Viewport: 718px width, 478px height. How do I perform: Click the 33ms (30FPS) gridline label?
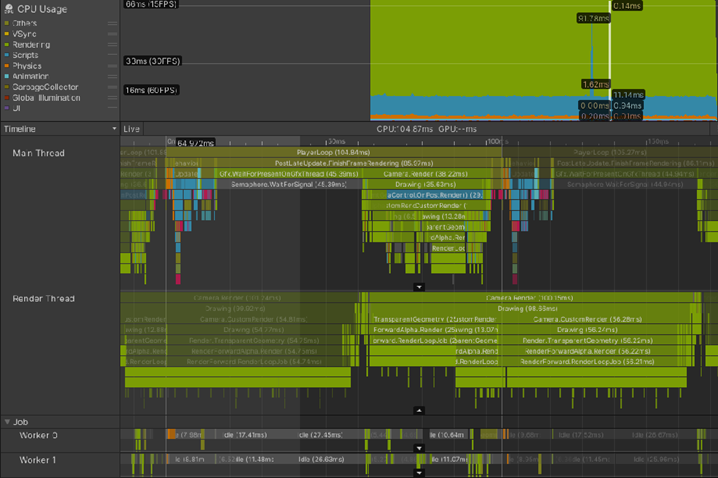[153, 61]
